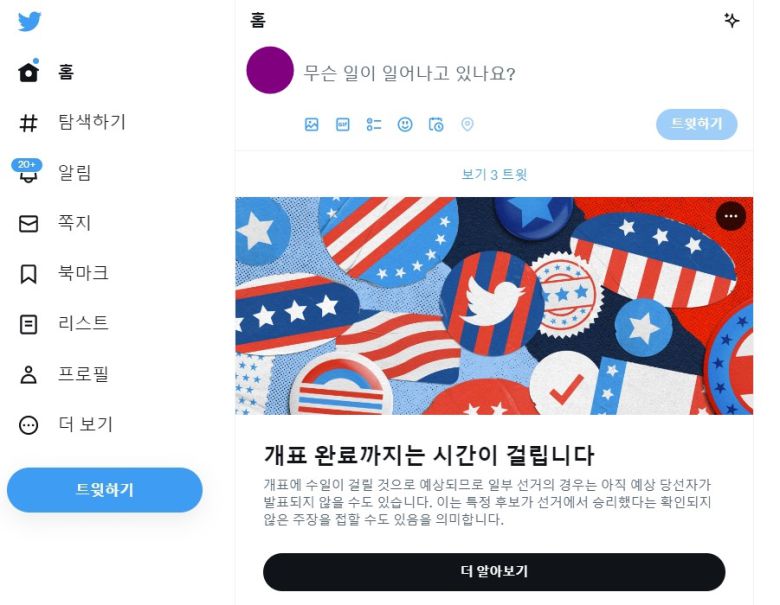Image resolution: width=780 pixels, height=605 pixels.
Task: Open 탐색하기 hashtag explore icon
Action: coord(28,123)
